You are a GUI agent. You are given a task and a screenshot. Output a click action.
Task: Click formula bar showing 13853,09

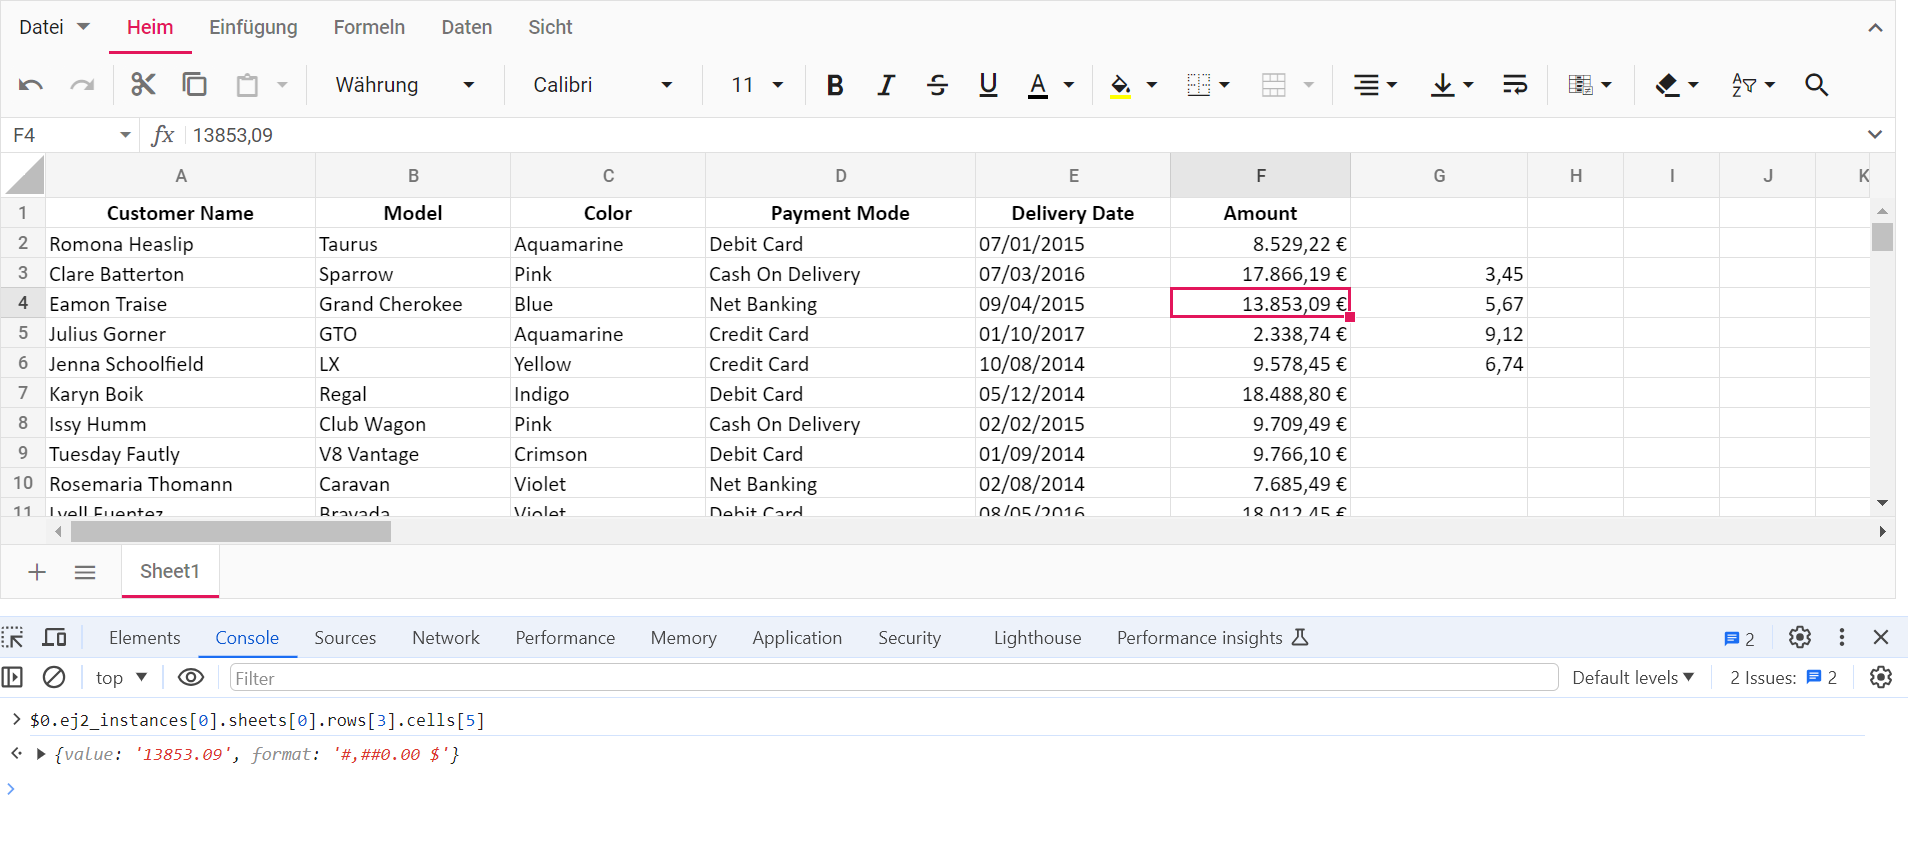coord(1022,135)
